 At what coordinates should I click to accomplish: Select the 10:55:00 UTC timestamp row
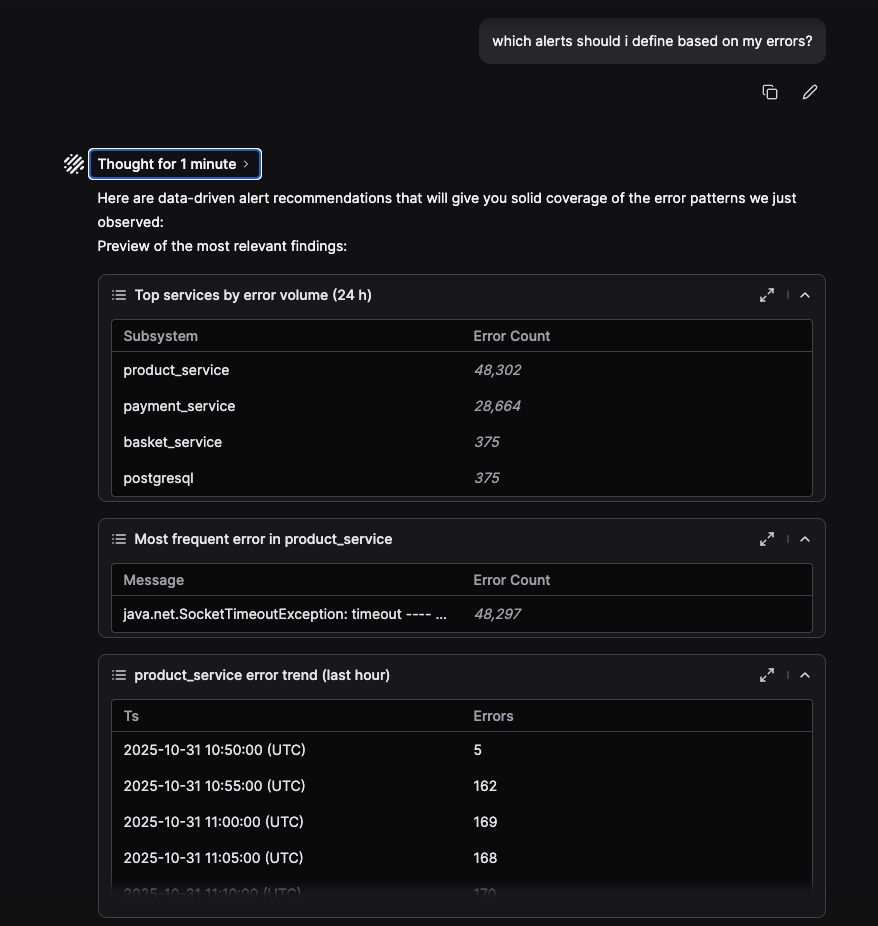214,786
